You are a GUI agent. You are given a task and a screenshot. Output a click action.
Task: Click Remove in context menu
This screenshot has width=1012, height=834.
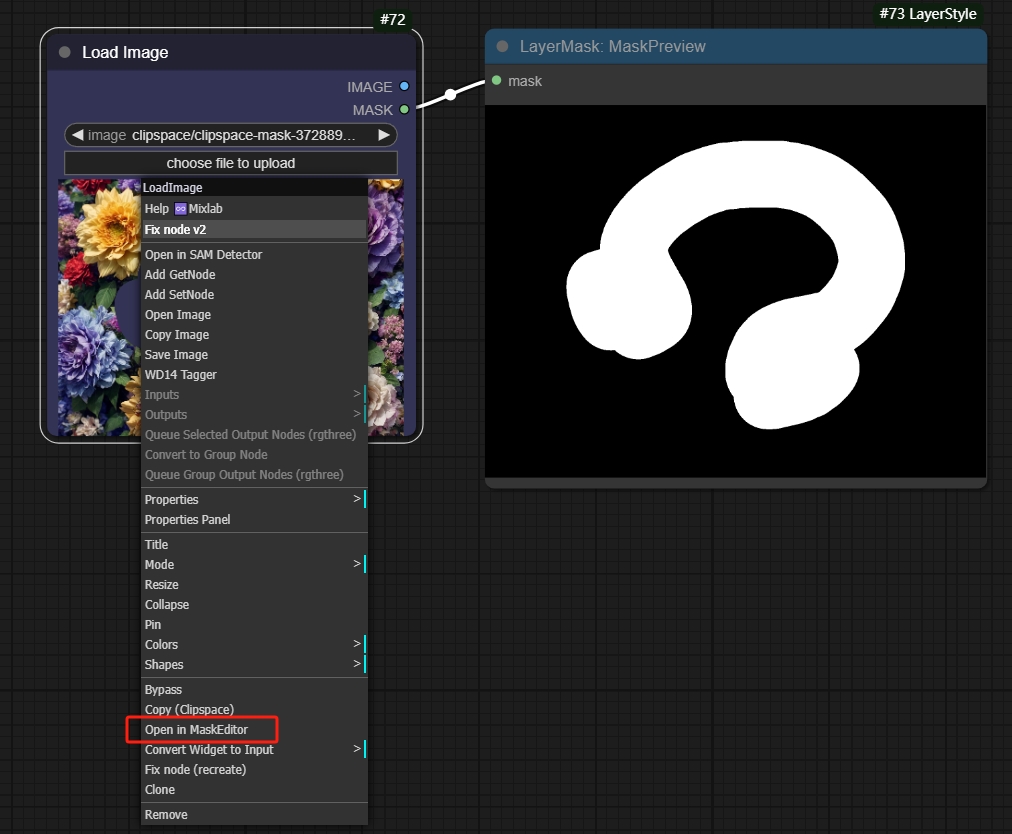(x=167, y=814)
